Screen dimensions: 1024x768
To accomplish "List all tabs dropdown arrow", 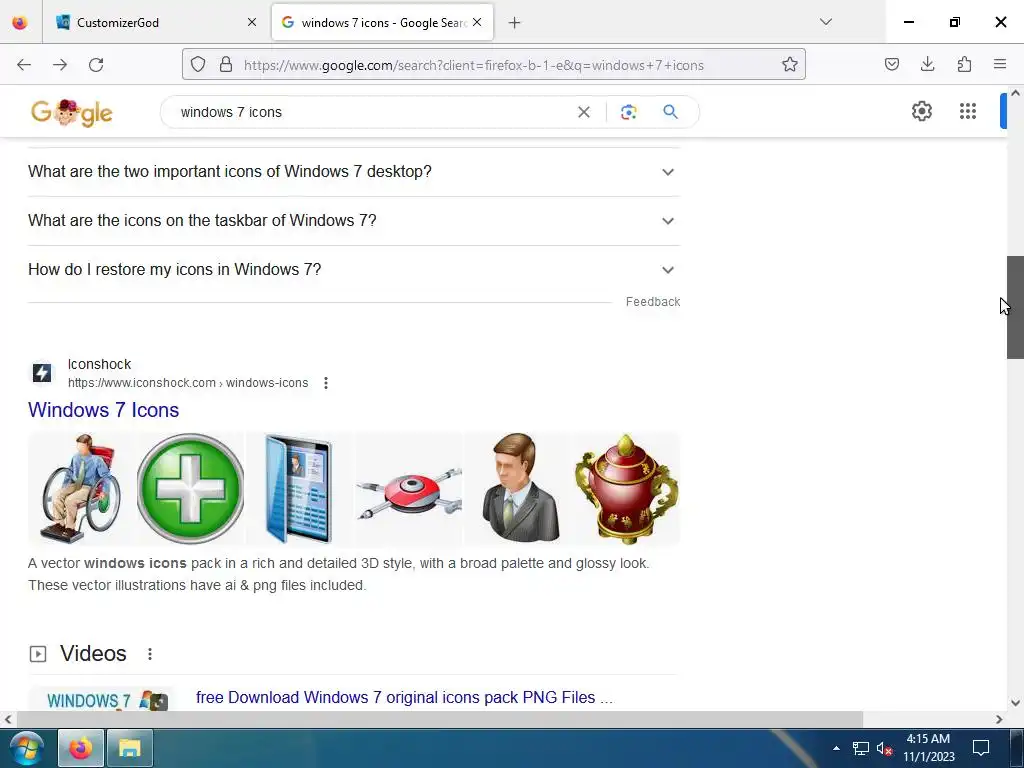I will (826, 22).
